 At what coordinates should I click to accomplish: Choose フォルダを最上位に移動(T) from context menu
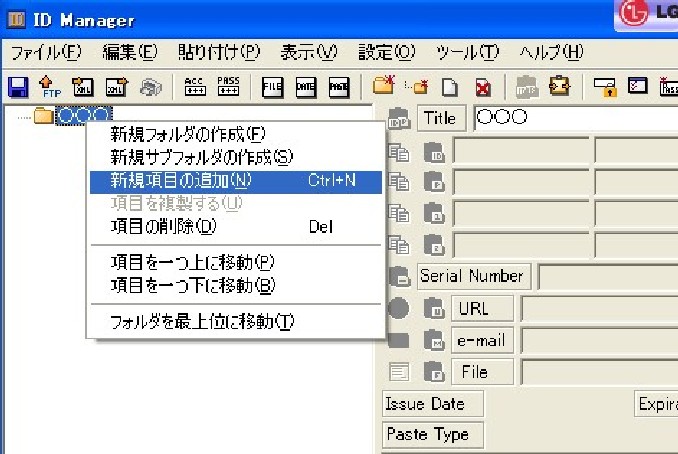click(x=236, y=322)
